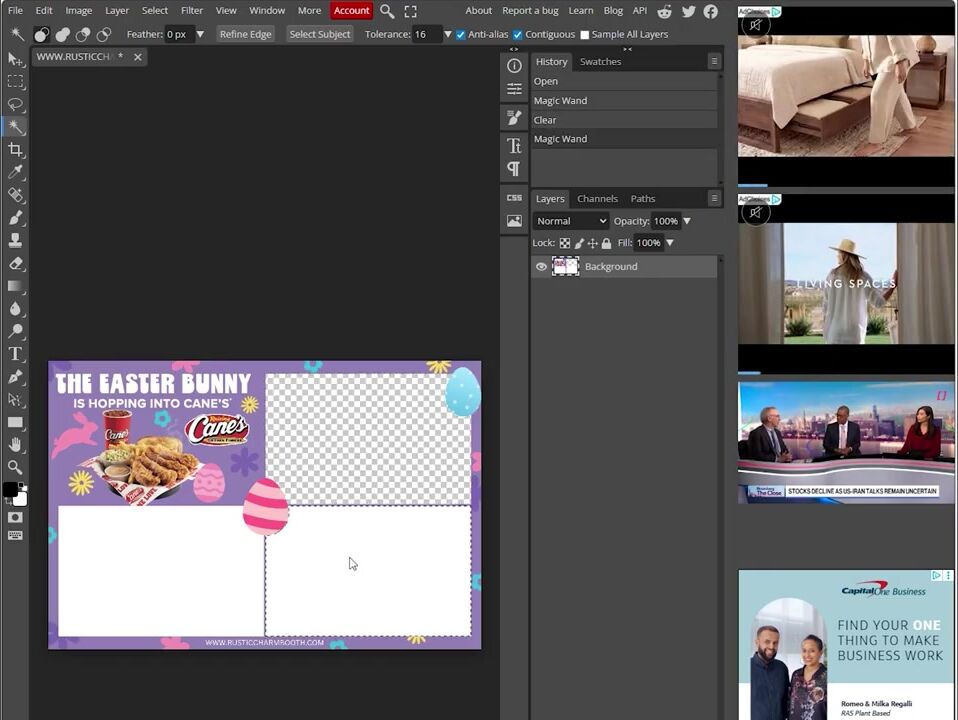Select the Eraser tool
This screenshot has height=720, width=958.
click(x=15, y=263)
